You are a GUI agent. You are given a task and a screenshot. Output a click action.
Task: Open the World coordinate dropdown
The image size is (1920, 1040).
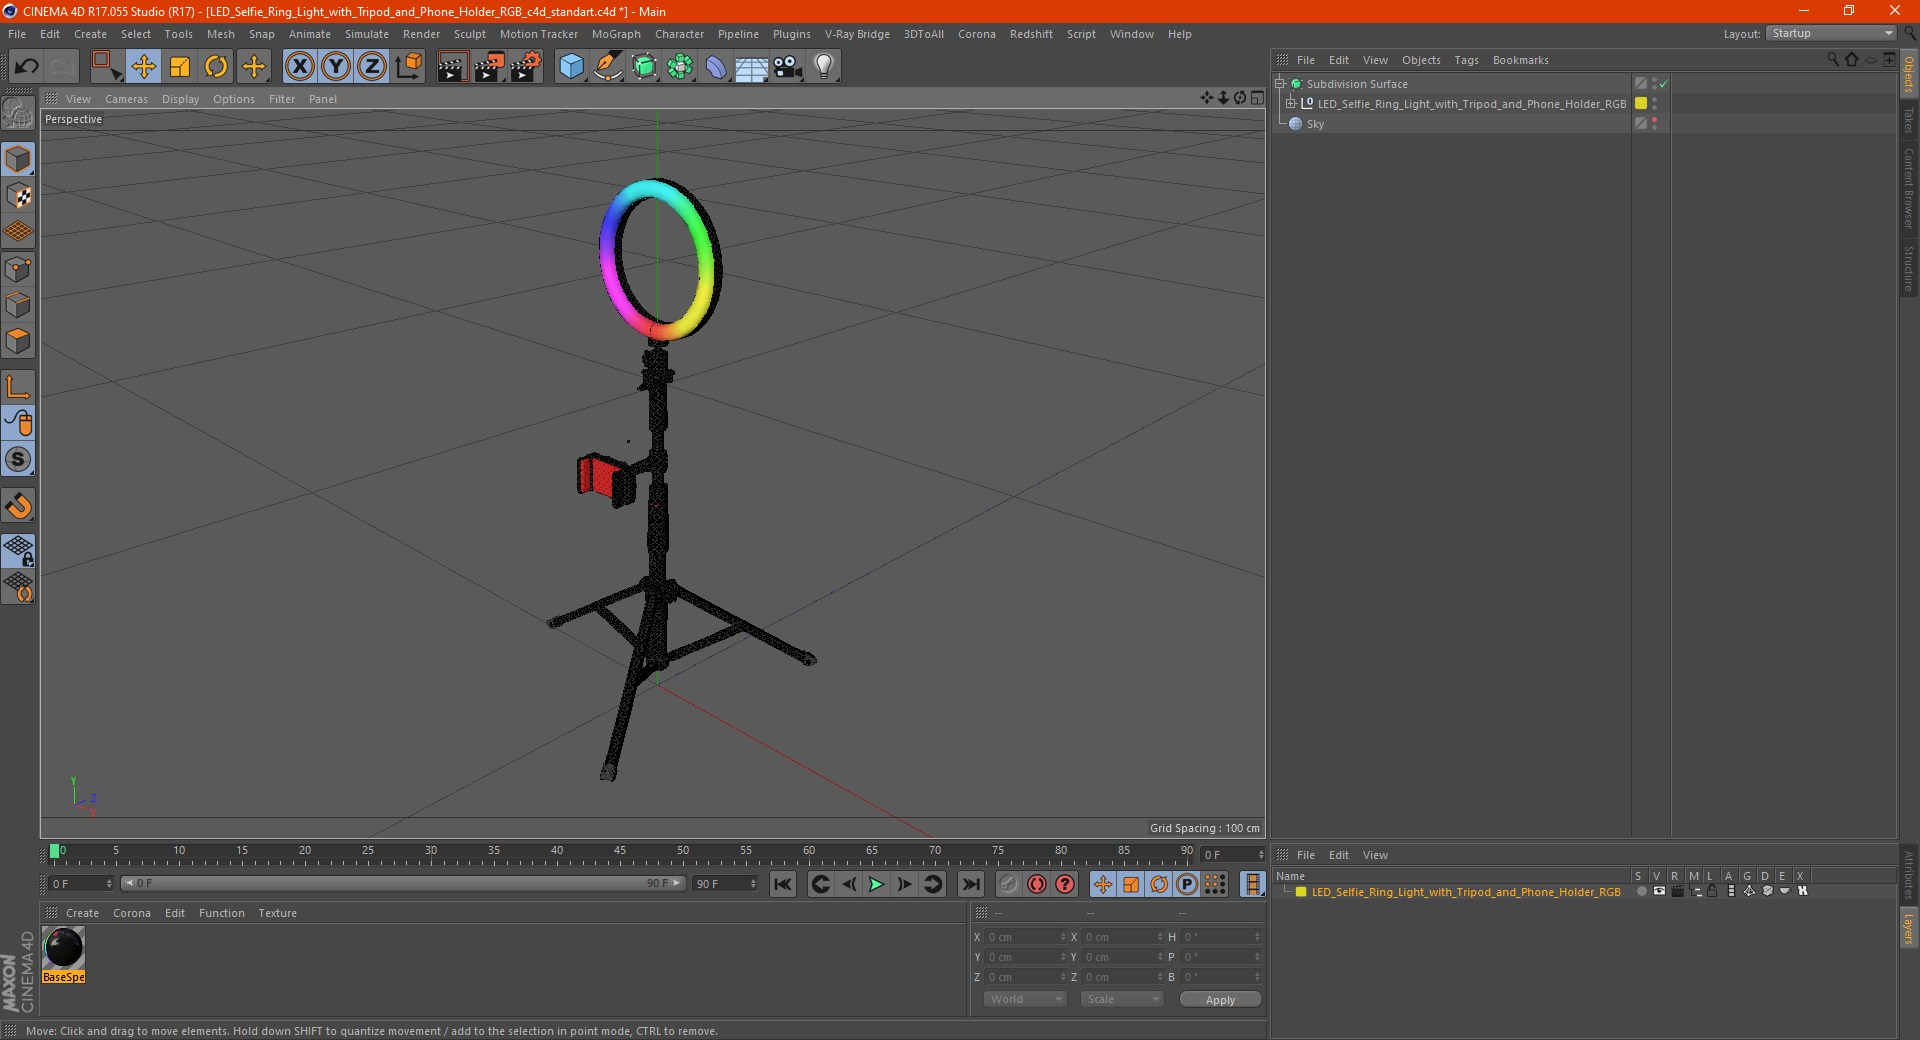tap(1026, 999)
